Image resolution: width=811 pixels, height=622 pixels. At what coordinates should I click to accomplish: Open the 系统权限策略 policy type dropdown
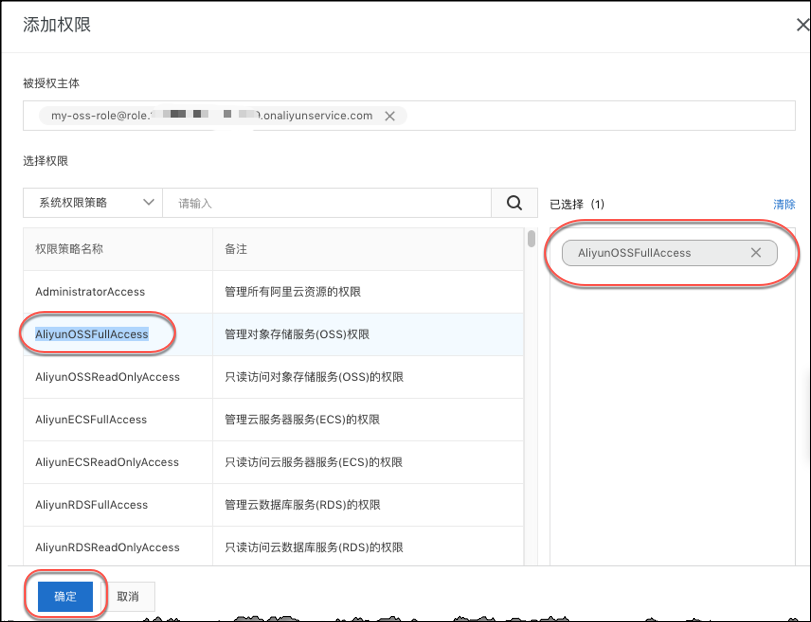[x=92, y=203]
